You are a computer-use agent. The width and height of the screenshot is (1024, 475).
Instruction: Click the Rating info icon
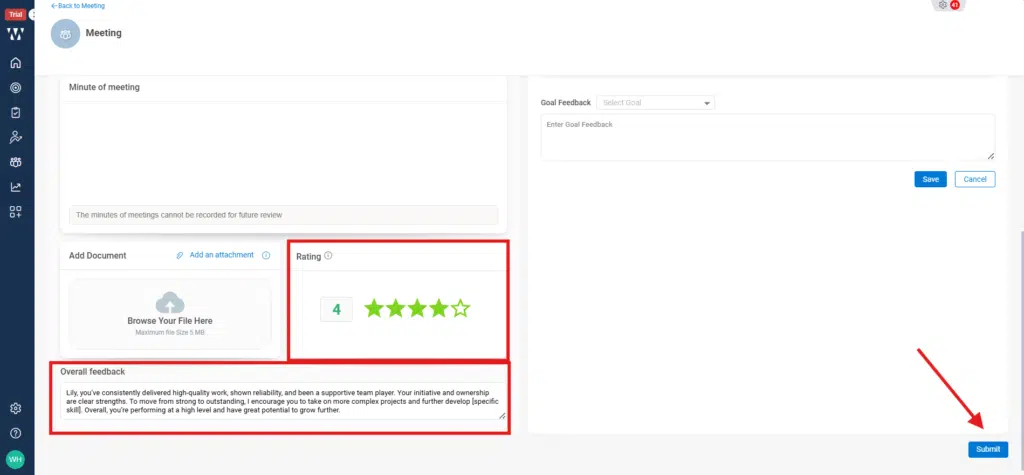328,256
